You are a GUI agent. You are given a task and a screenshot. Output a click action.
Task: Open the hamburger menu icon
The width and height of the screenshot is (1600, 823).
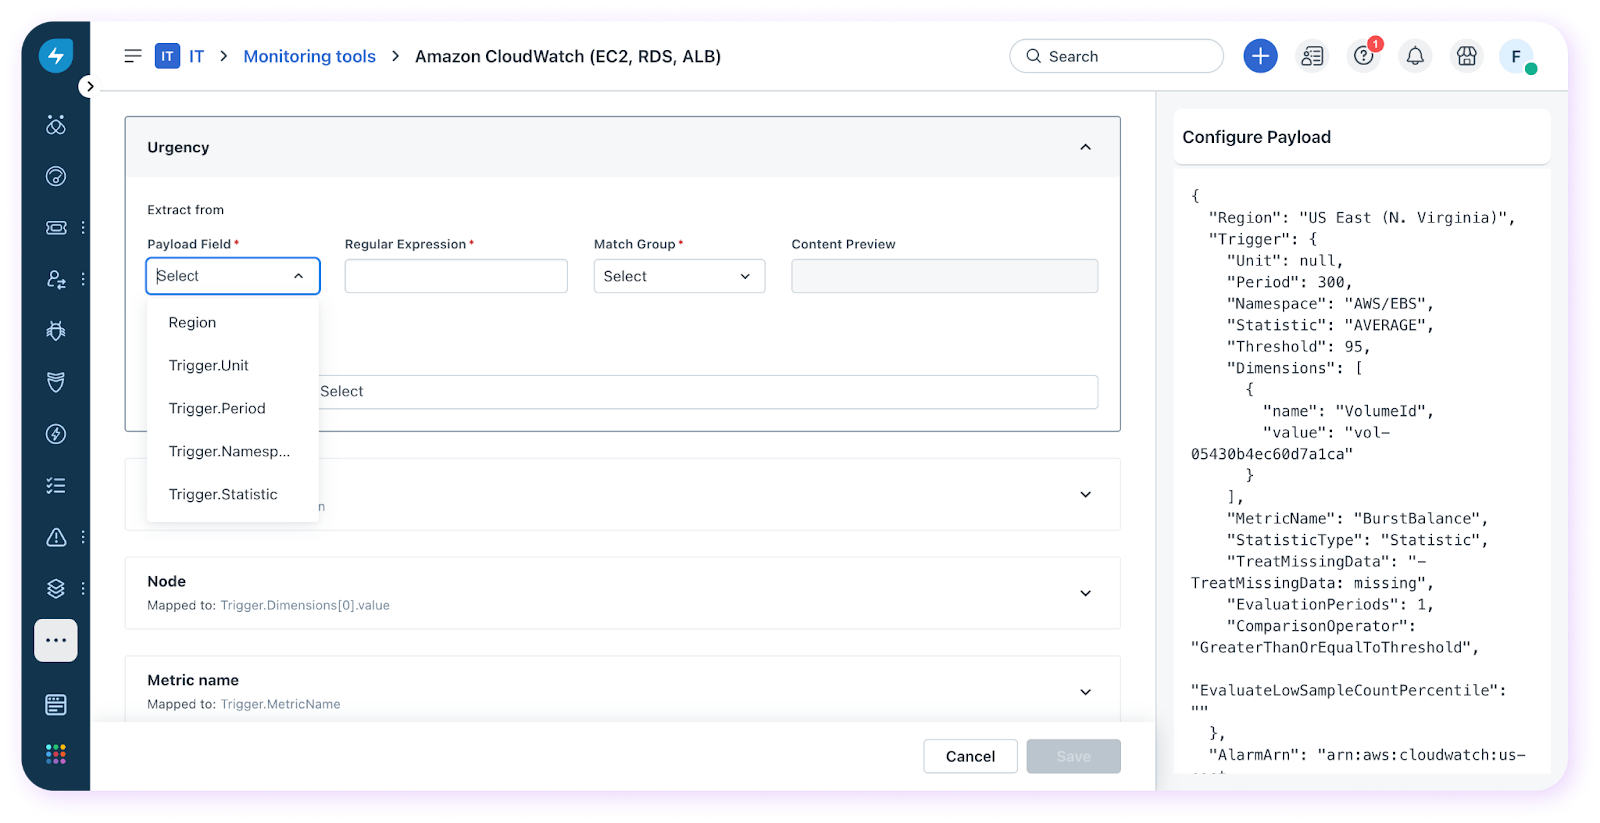click(x=133, y=56)
